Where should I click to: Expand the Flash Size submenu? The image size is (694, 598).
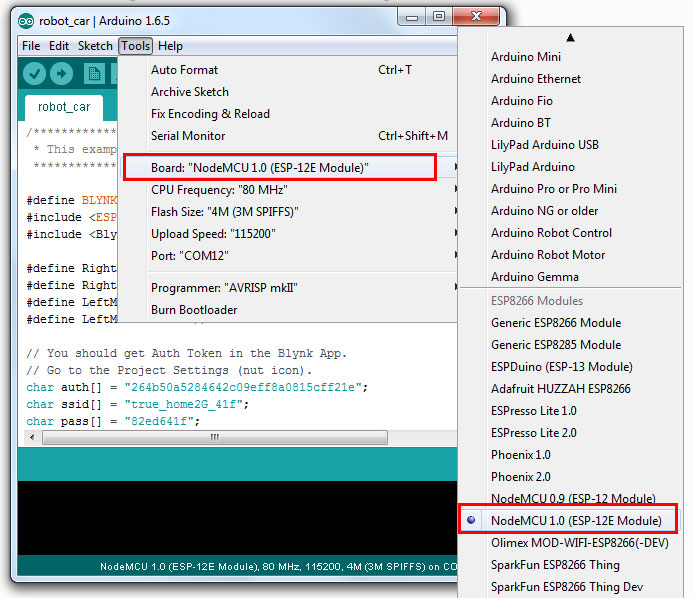click(289, 212)
